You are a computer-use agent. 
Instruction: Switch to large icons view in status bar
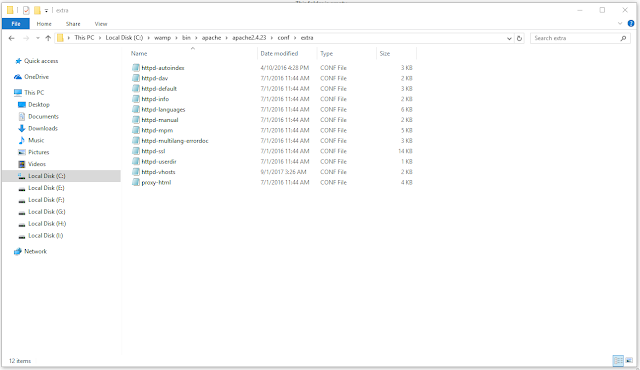pyautogui.click(x=629, y=361)
